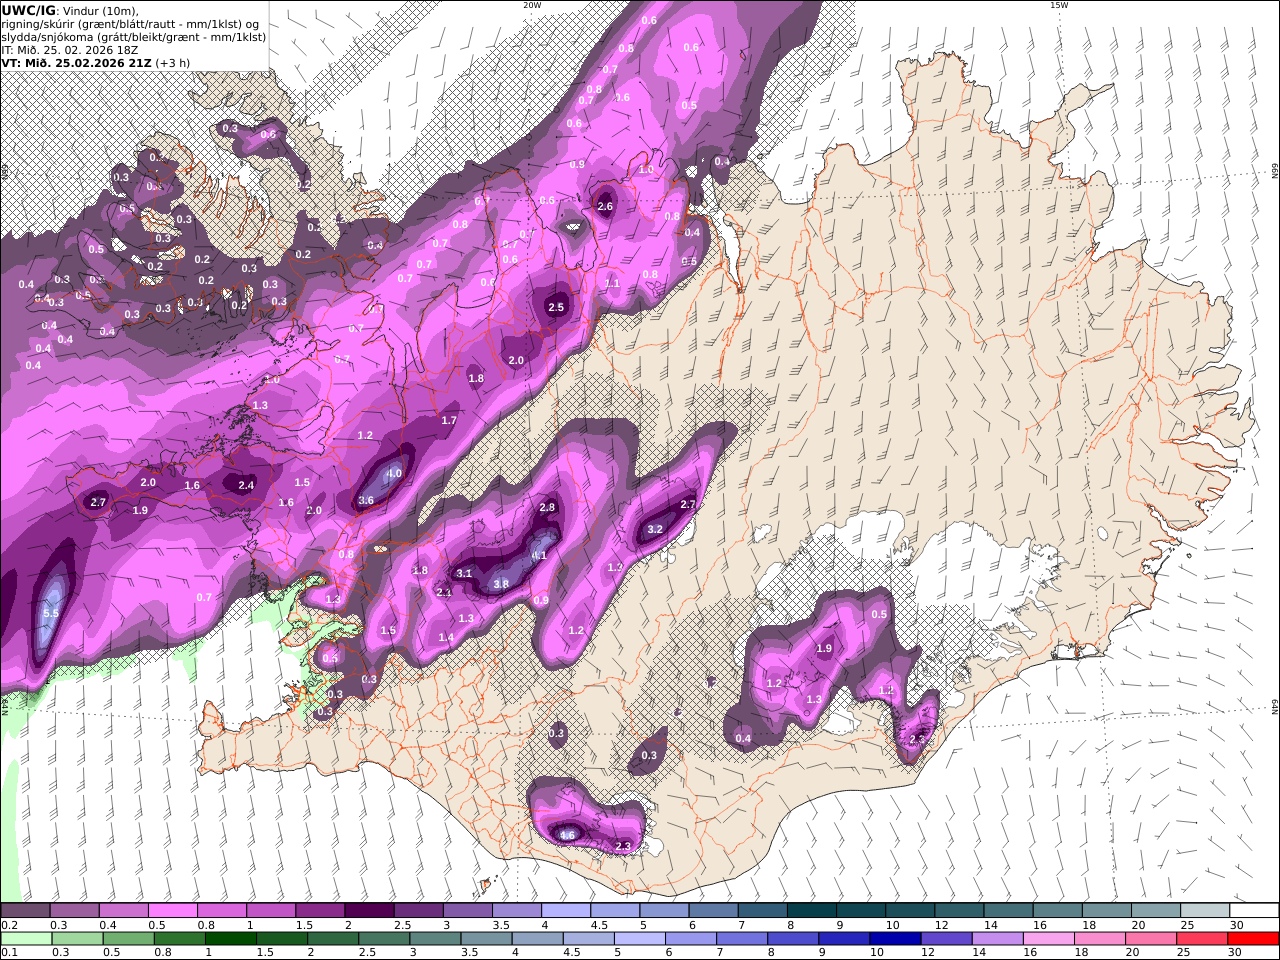Click the bright red swatch ending the lower legend
Viewport: 1280px width, 960px height.
1254,938
